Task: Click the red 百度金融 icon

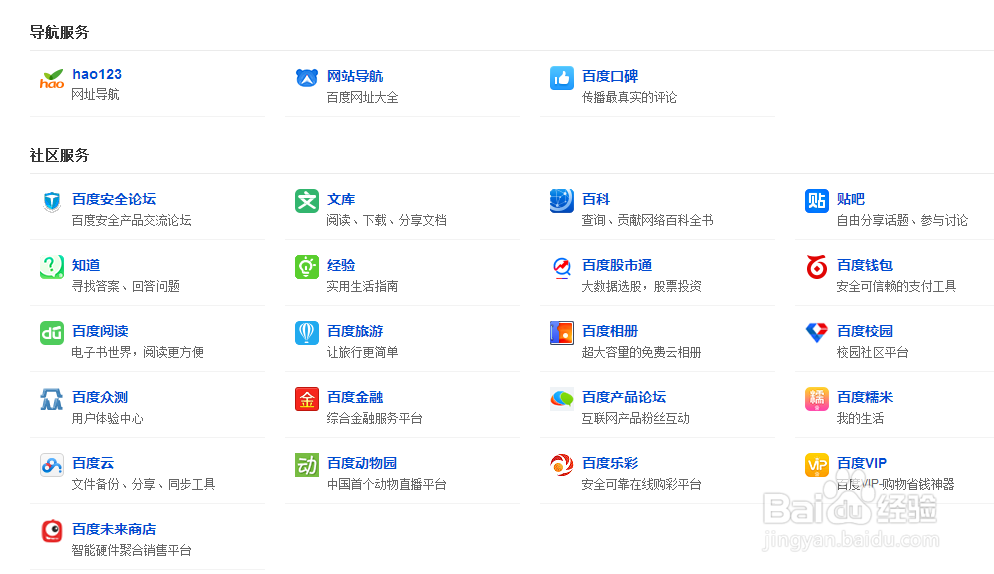Action: point(307,399)
